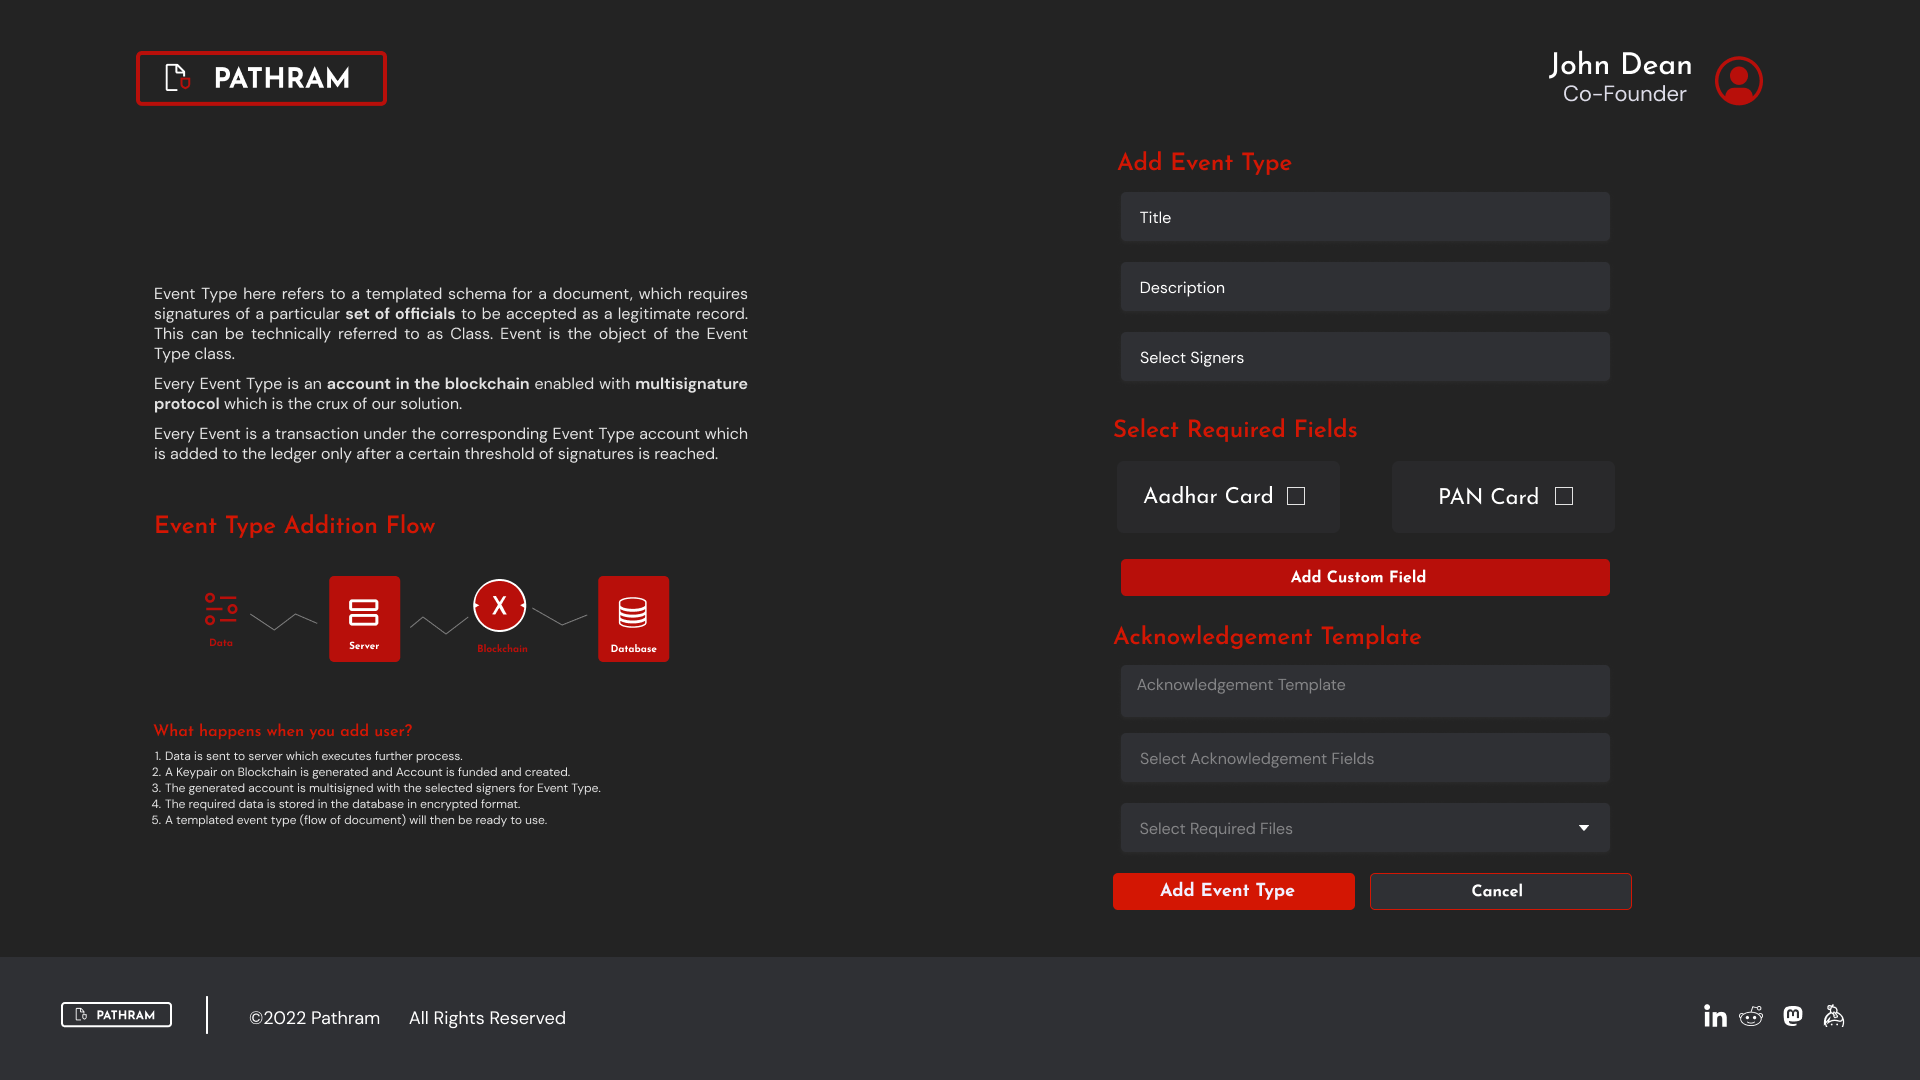Focus the Title input field
This screenshot has height=1080, width=1920.
click(1364, 217)
